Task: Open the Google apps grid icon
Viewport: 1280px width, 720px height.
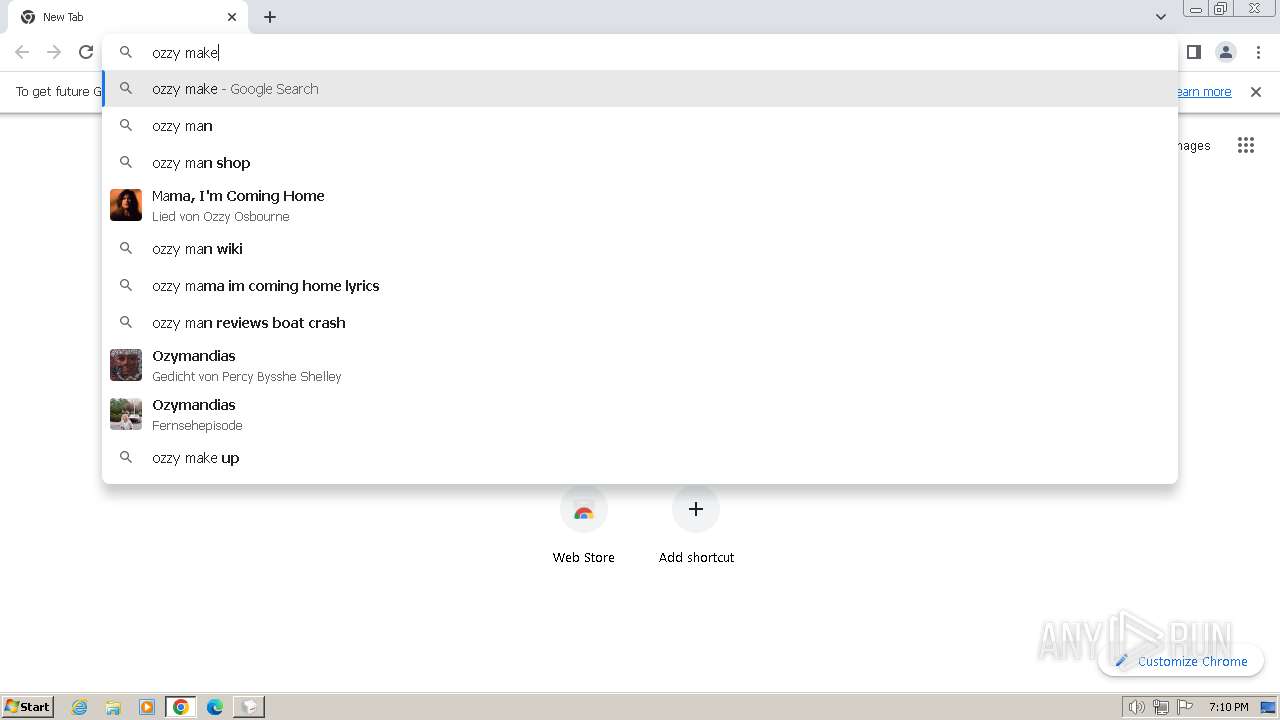Action: coord(1245,146)
